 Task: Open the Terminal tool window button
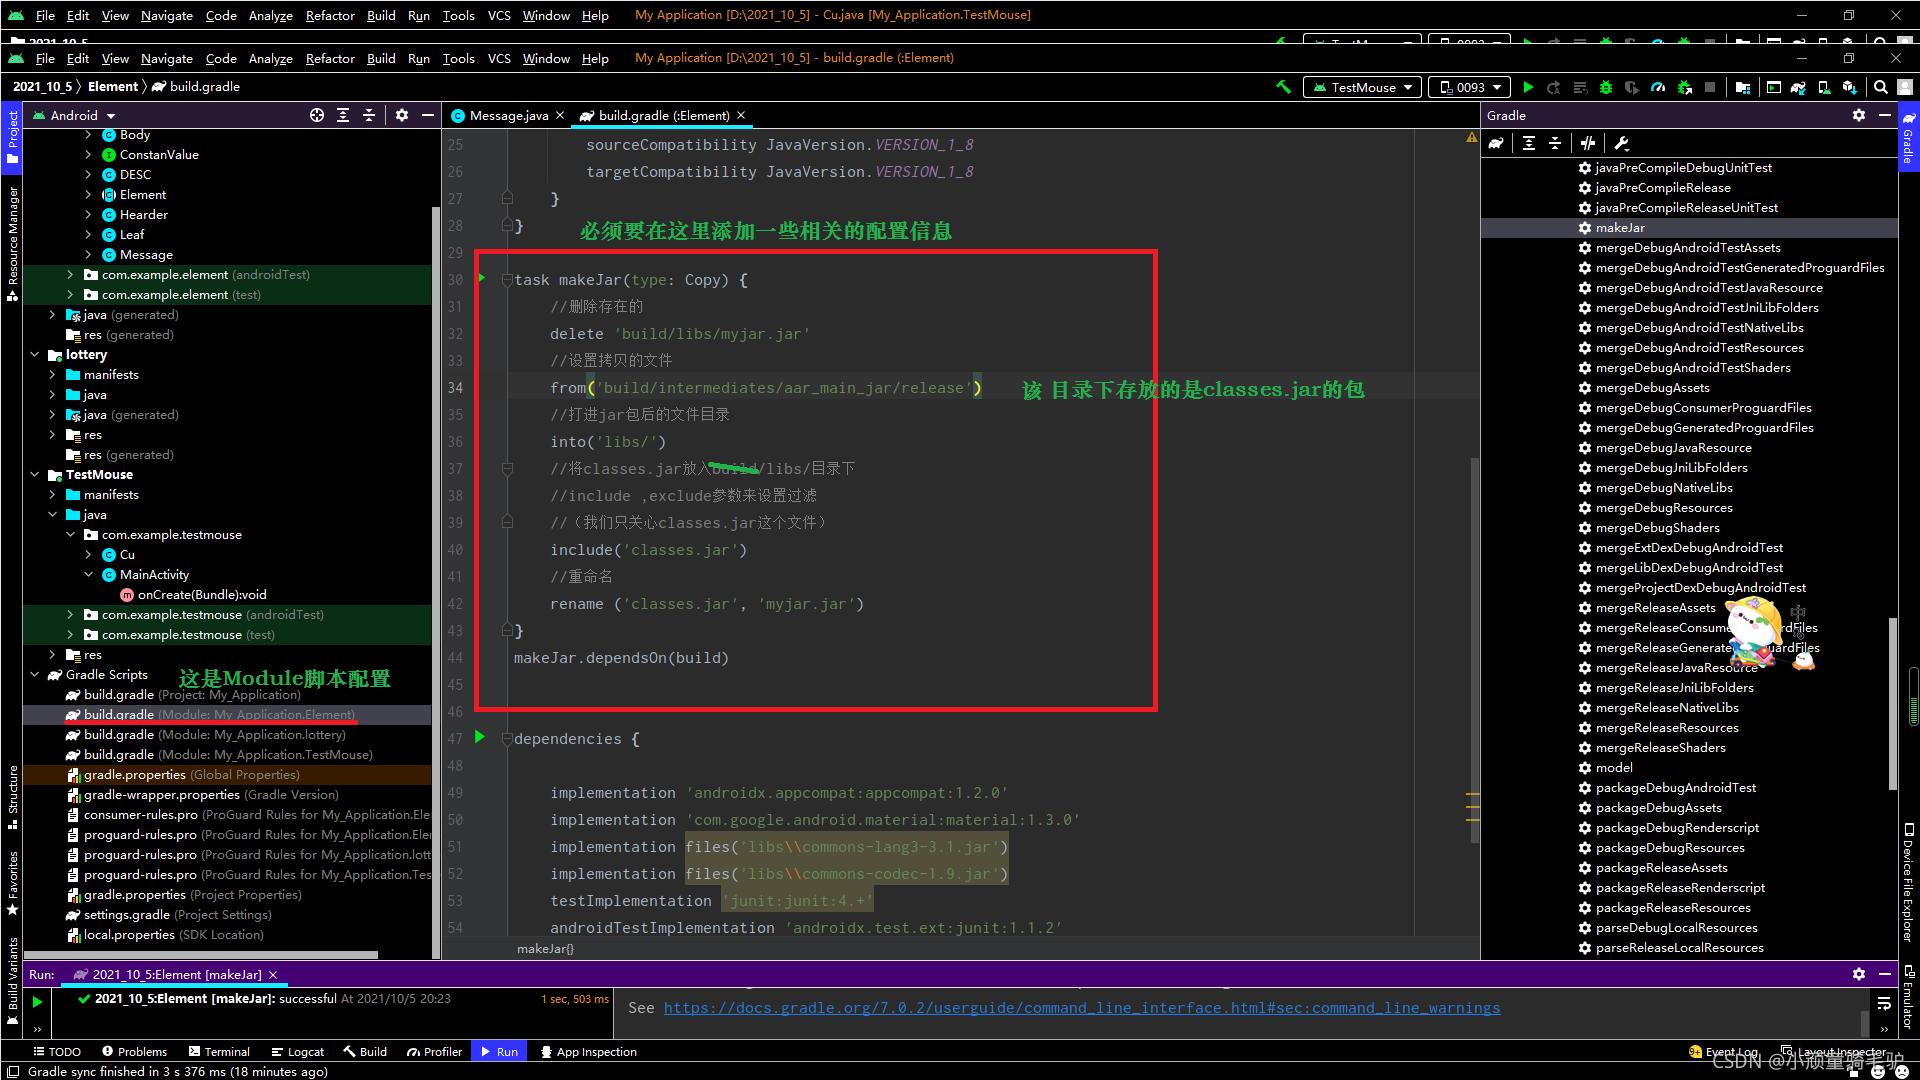click(x=218, y=1052)
